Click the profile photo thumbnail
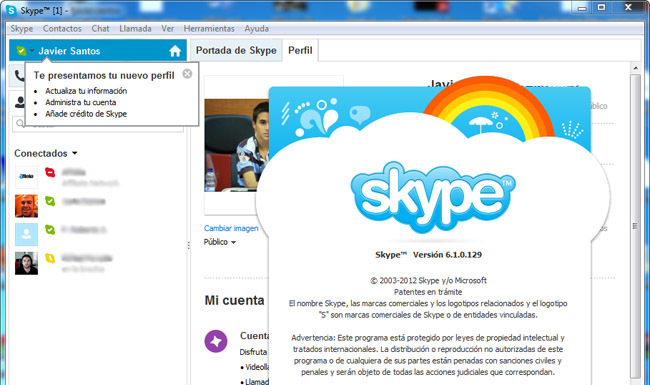650x385 pixels. [237, 145]
